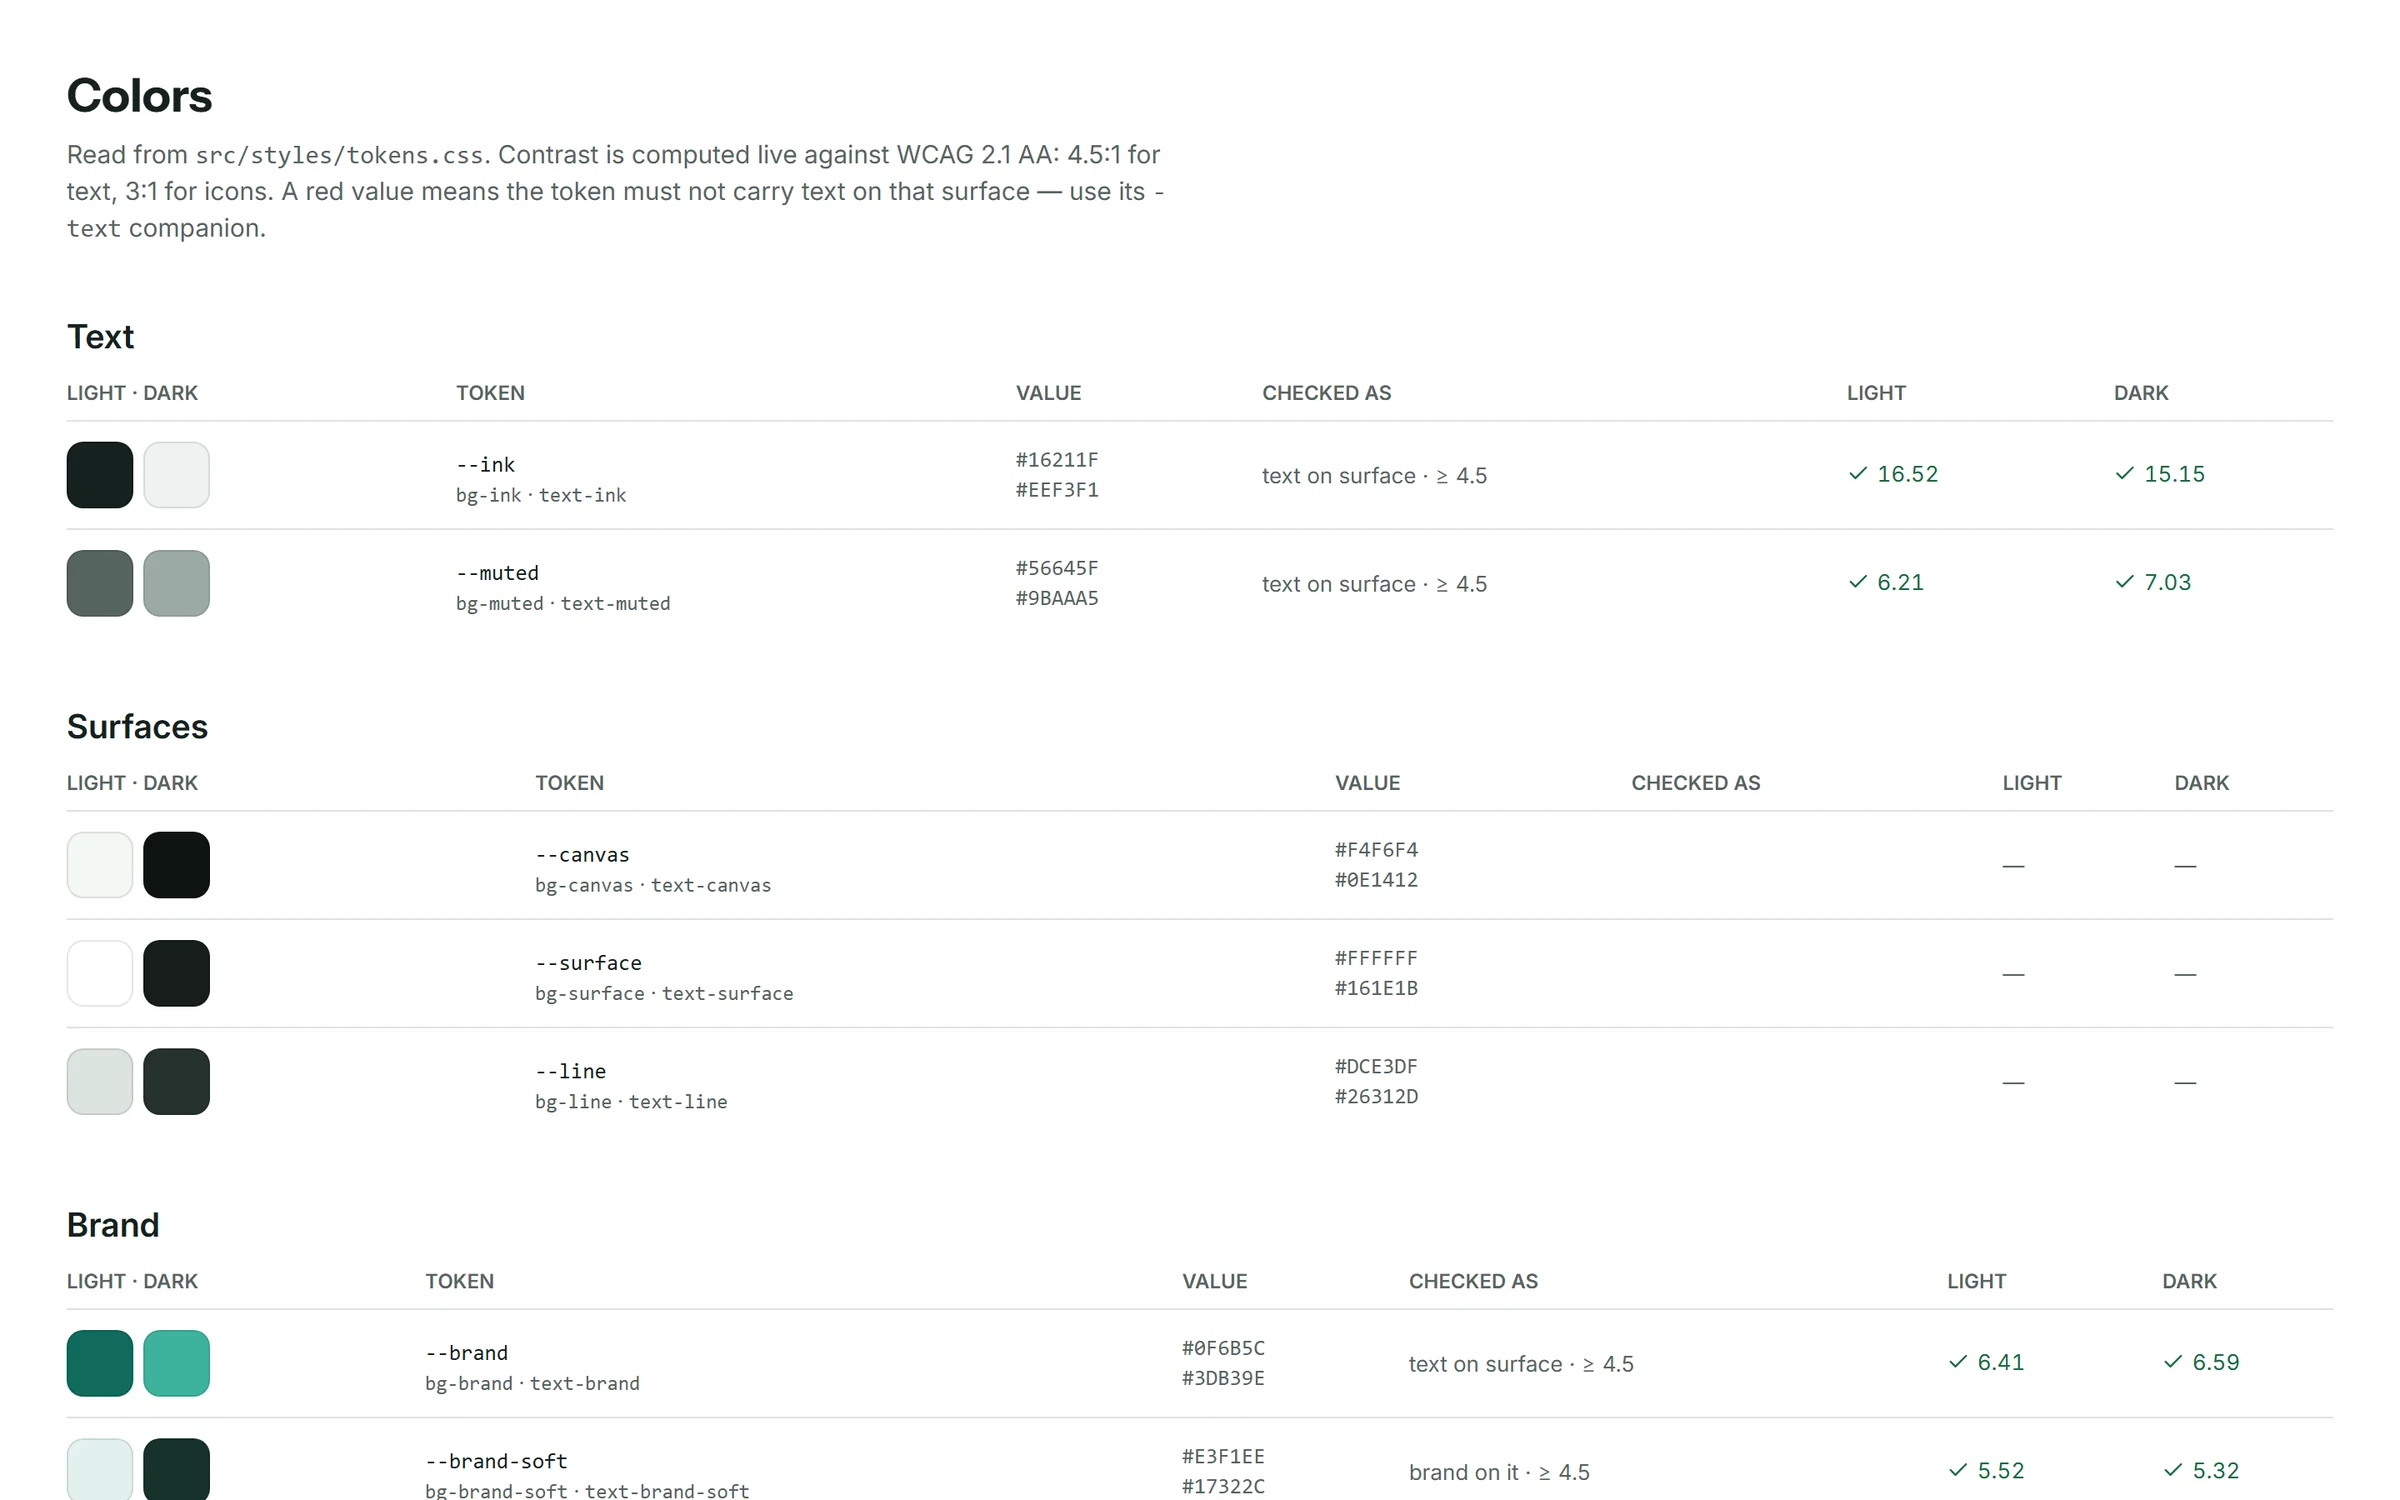
Task: Select the light --brand swatch
Action: pyautogui.click(x=100, y=1363)
